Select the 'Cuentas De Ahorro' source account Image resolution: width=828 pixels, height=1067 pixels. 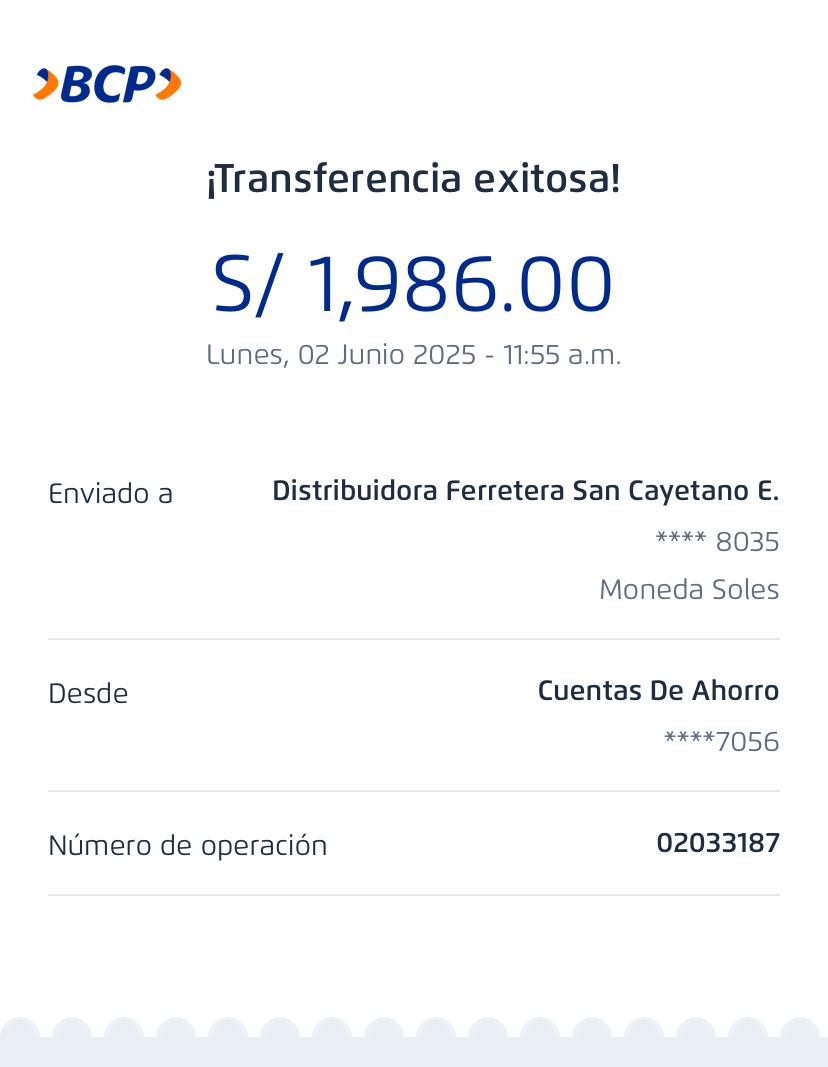coord(658,691)
